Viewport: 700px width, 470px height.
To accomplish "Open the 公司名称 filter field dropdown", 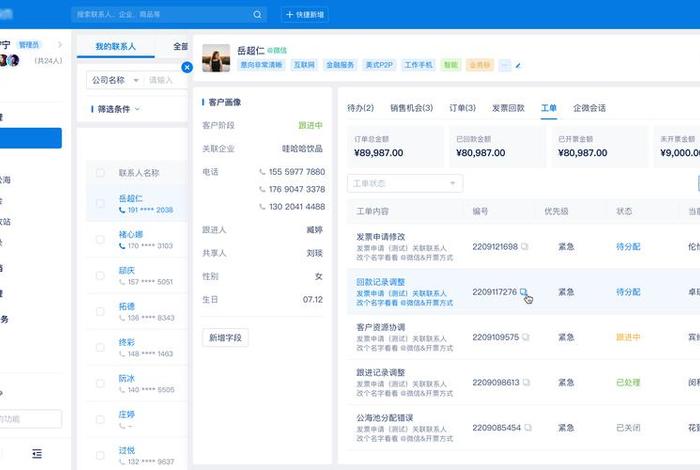I will tap(115, 80).
